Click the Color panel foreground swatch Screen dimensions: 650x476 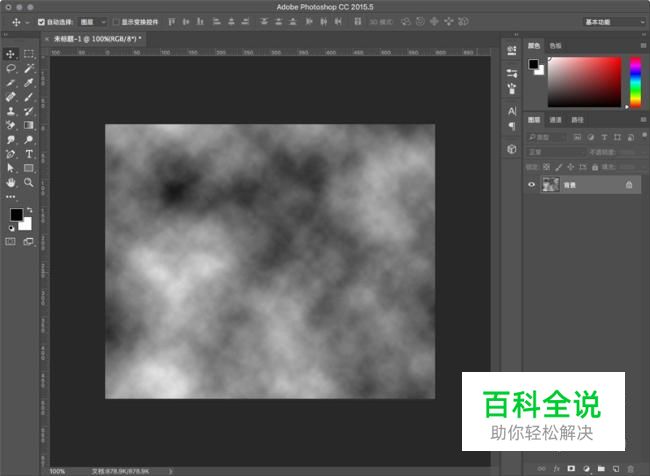[533, 64]
